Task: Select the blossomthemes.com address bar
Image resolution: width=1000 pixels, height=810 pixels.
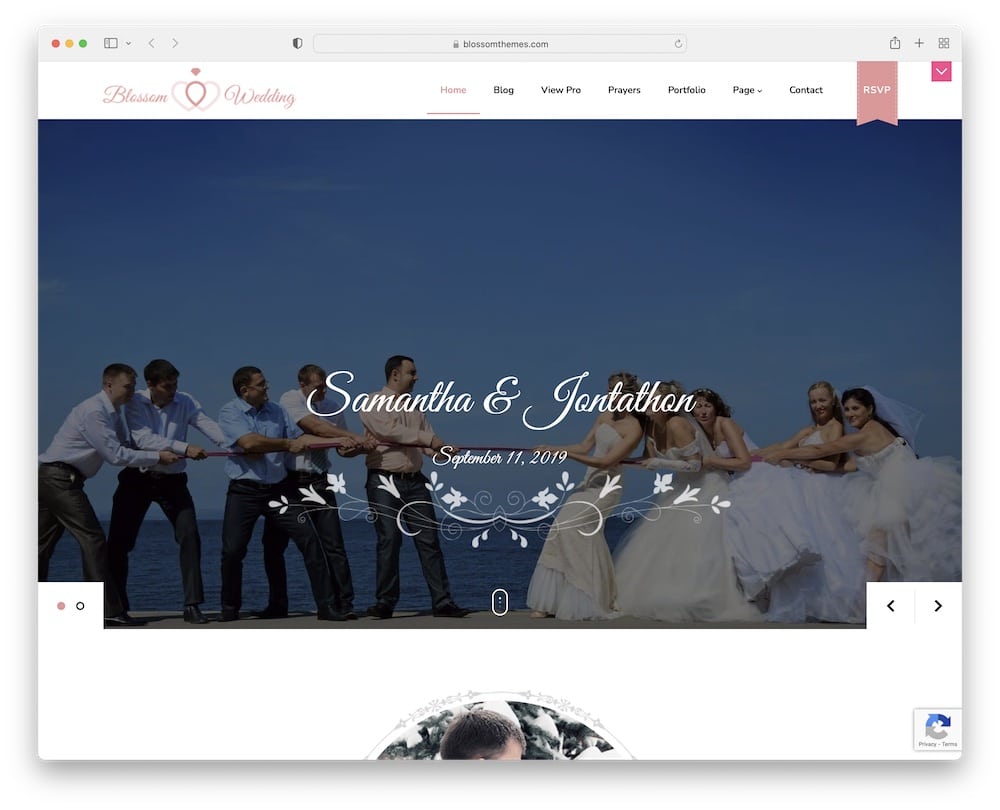Action: pos(499,43)
